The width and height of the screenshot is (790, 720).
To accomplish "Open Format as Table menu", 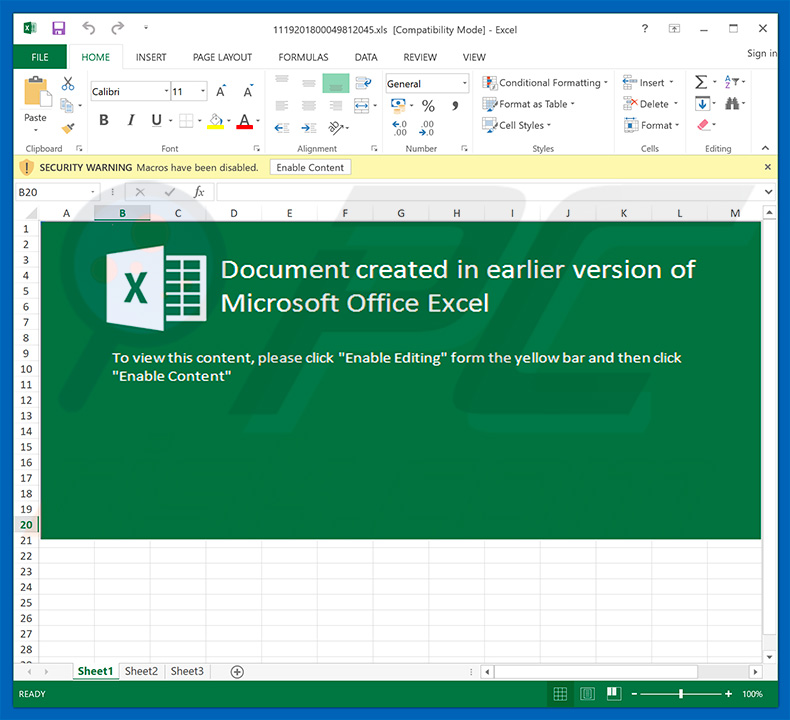I will click(x=529, y=104).
